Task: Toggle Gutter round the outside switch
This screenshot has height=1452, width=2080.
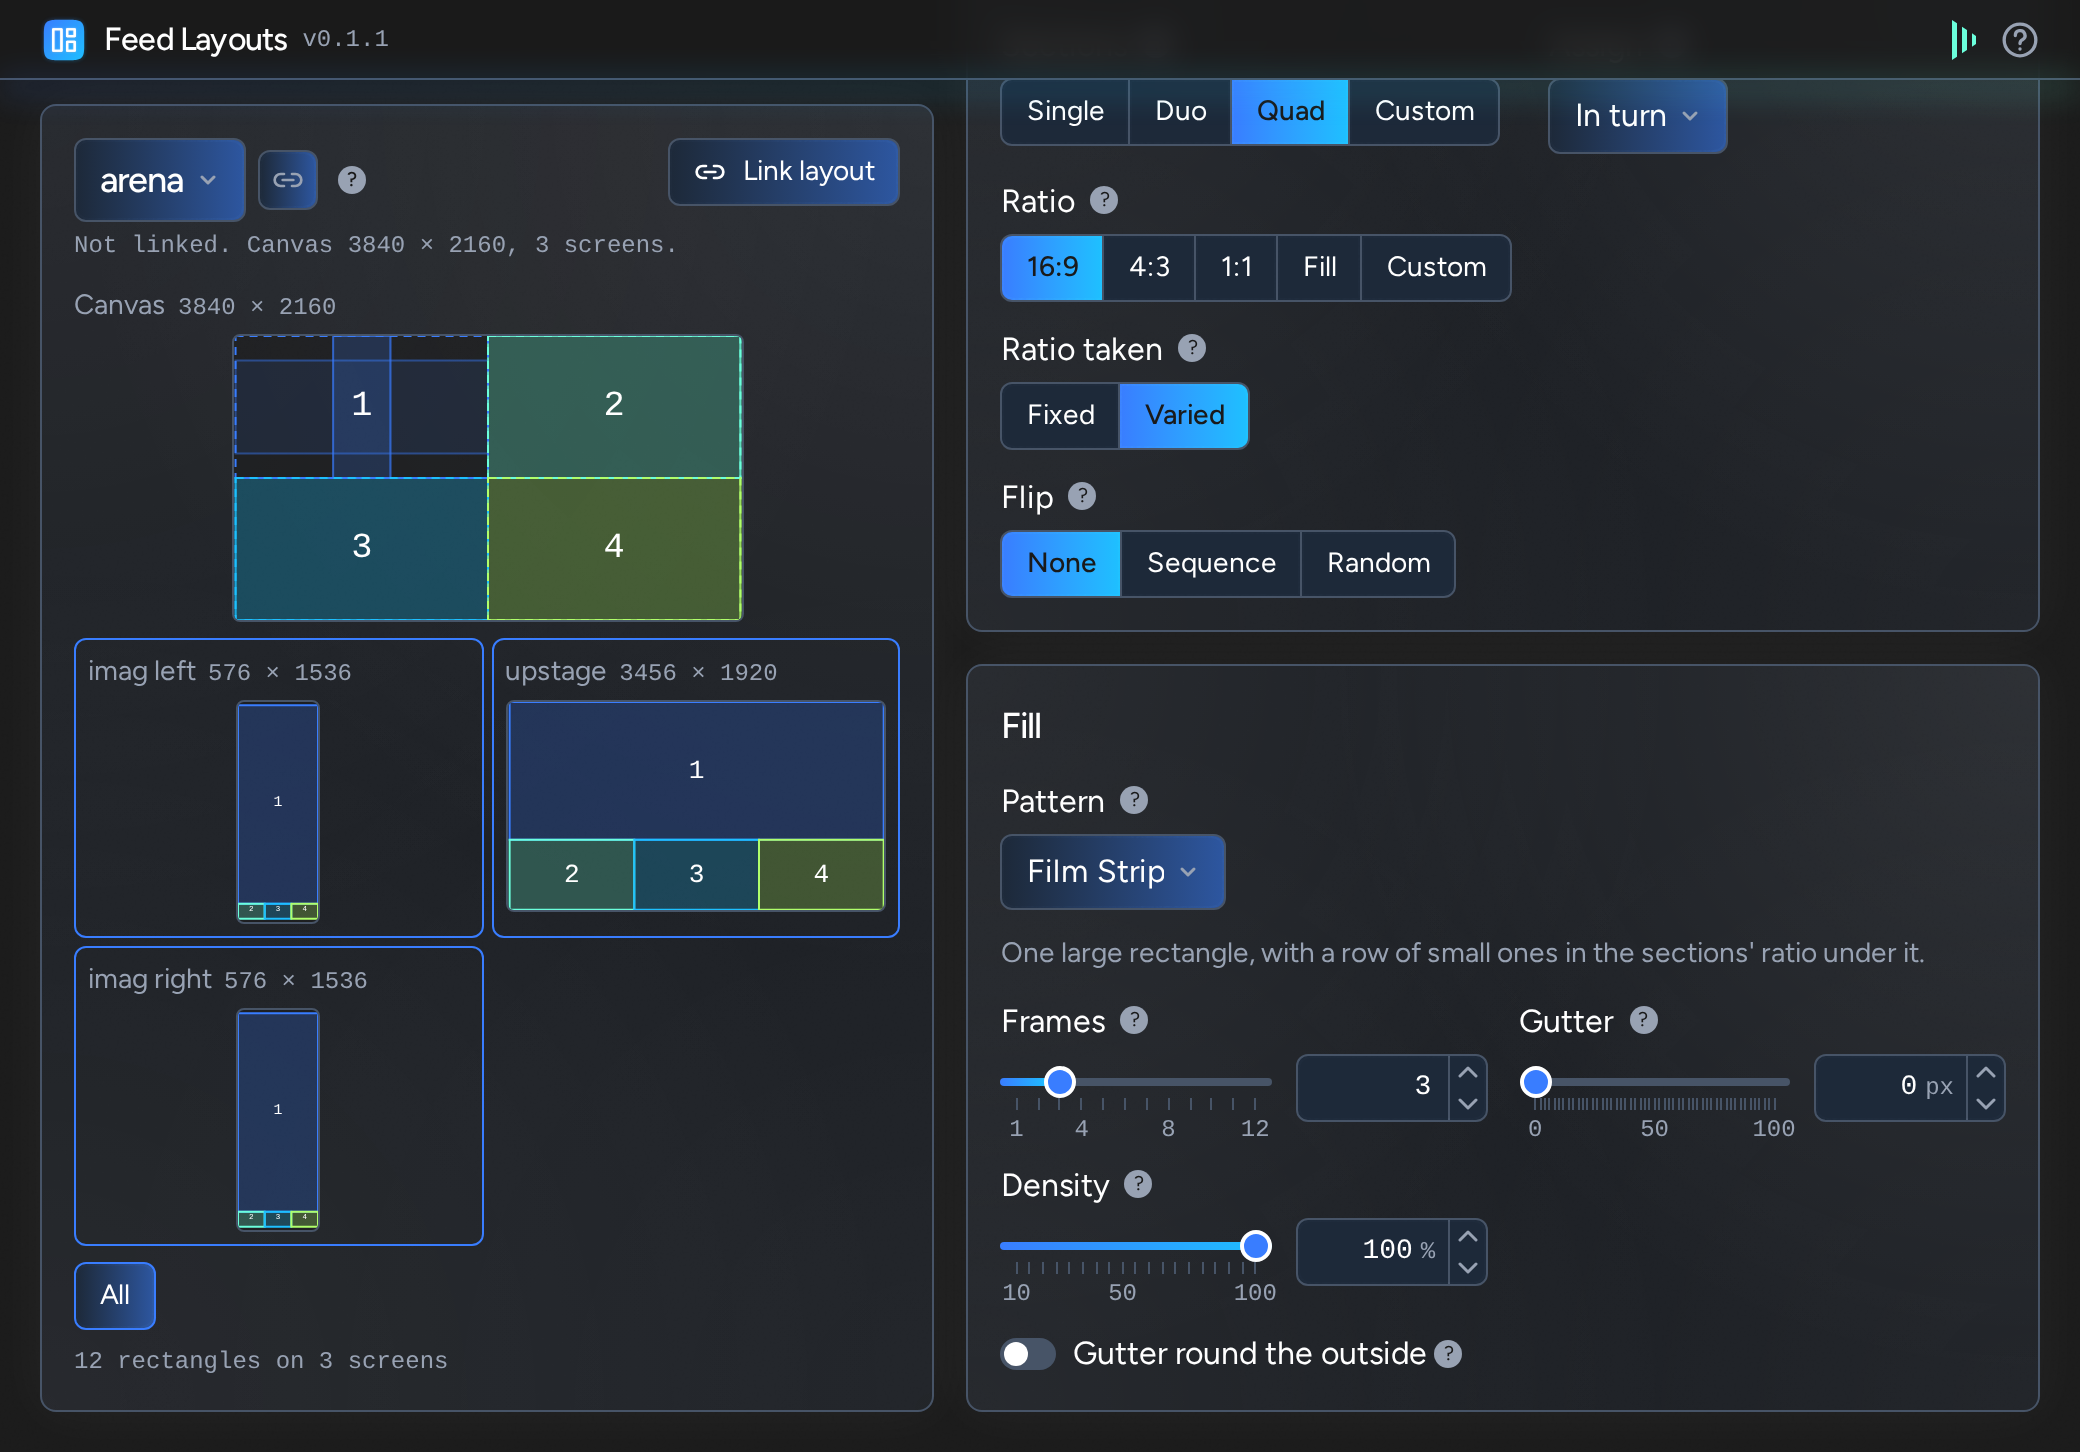Action: tap(1028, 1354)
